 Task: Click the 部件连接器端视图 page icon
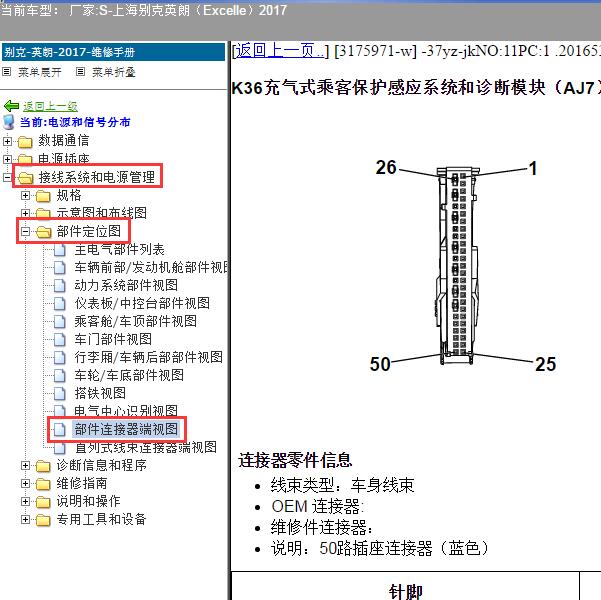point(60,429)
